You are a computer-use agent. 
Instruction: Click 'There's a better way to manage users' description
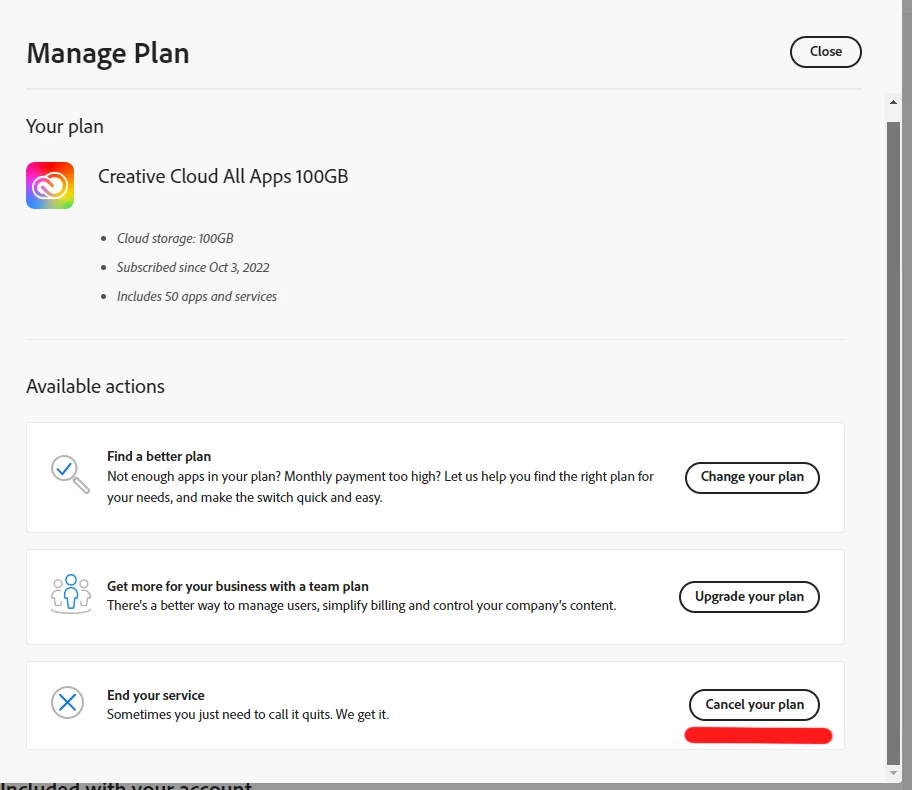tap(361, 606)
